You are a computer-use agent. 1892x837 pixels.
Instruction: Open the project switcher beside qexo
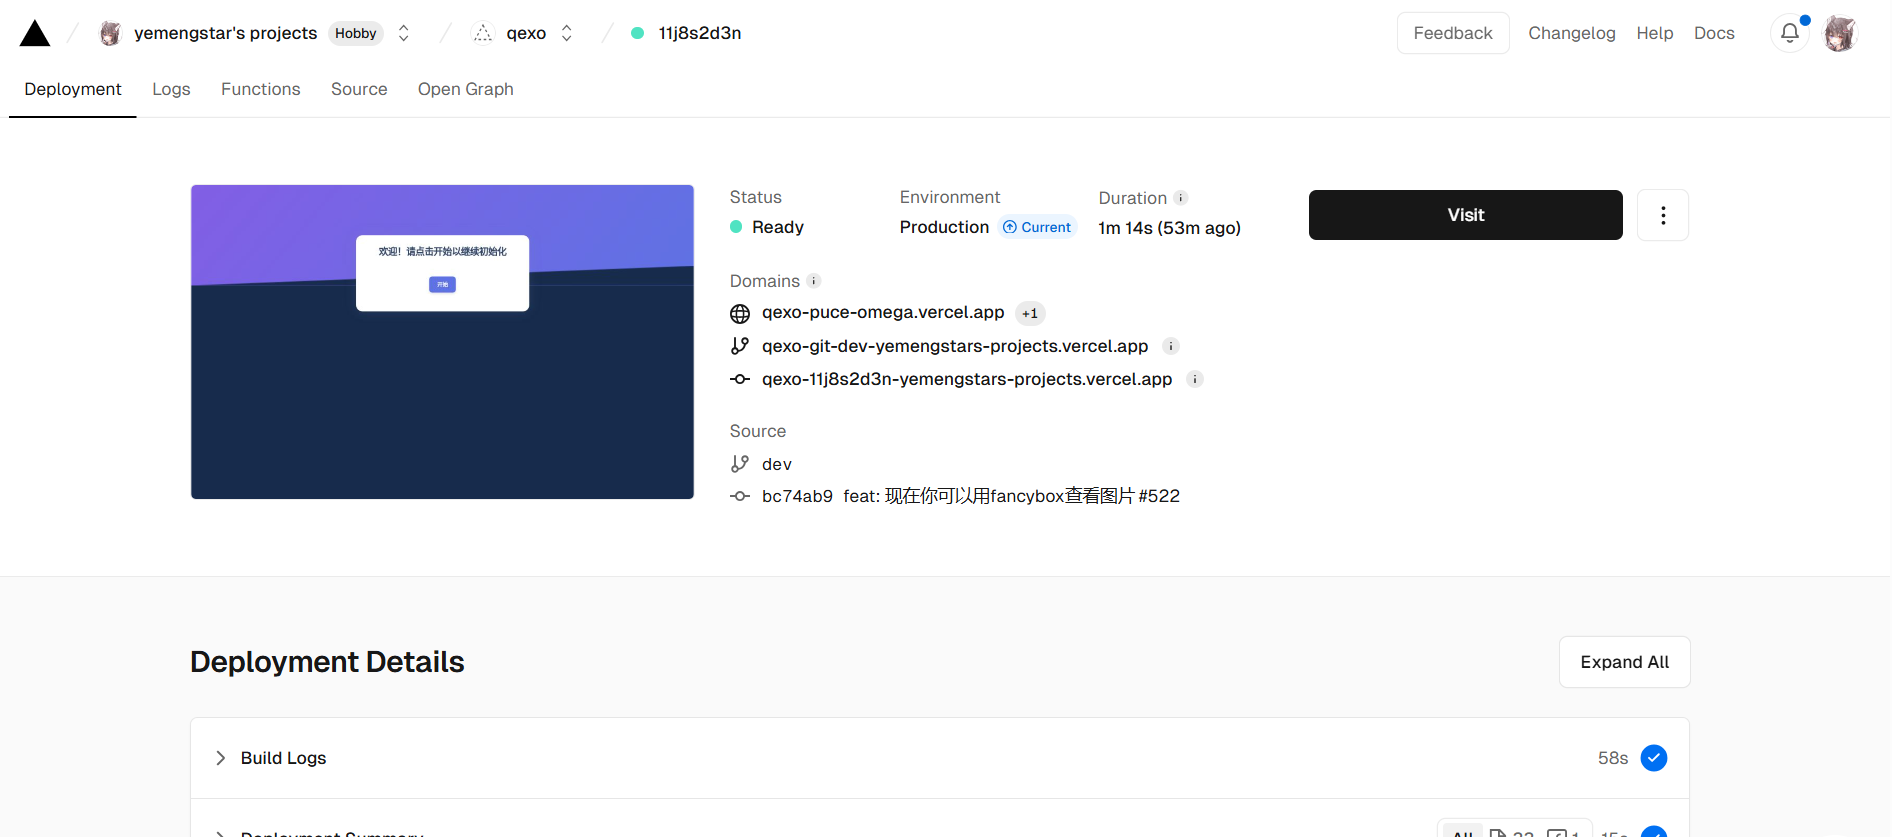(x=567, y=33)
